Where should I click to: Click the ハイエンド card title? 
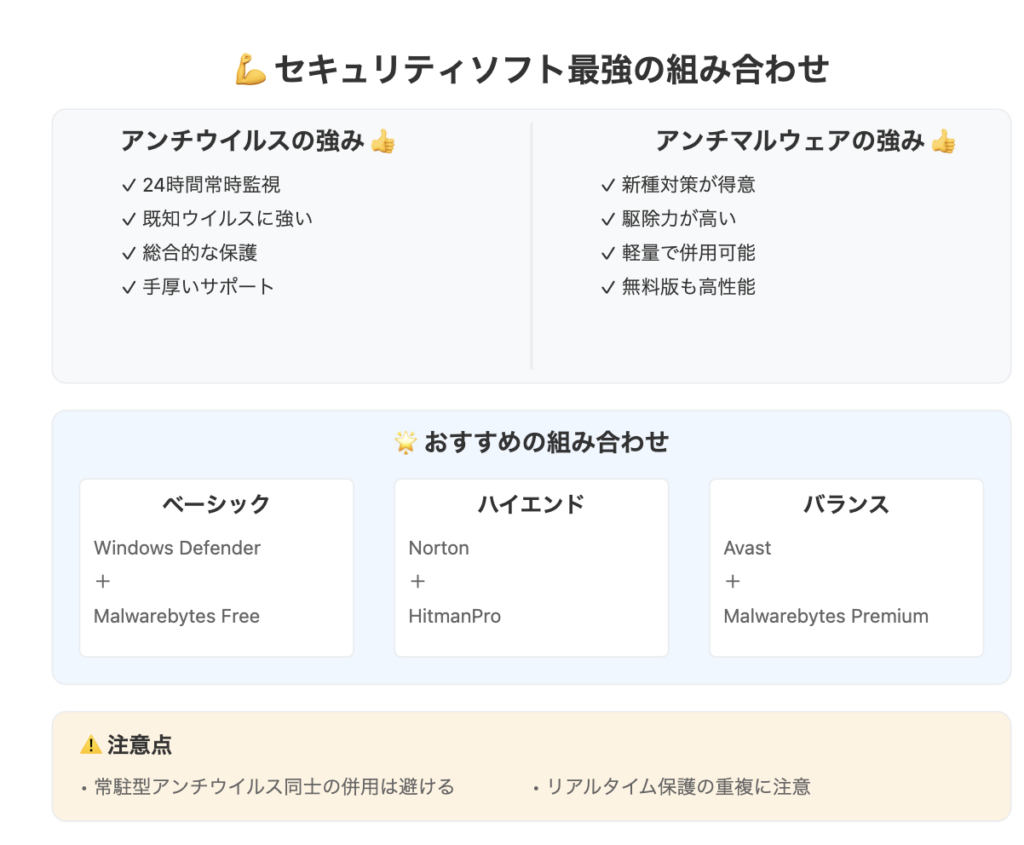pyautogui.click(x=531, y=504)
